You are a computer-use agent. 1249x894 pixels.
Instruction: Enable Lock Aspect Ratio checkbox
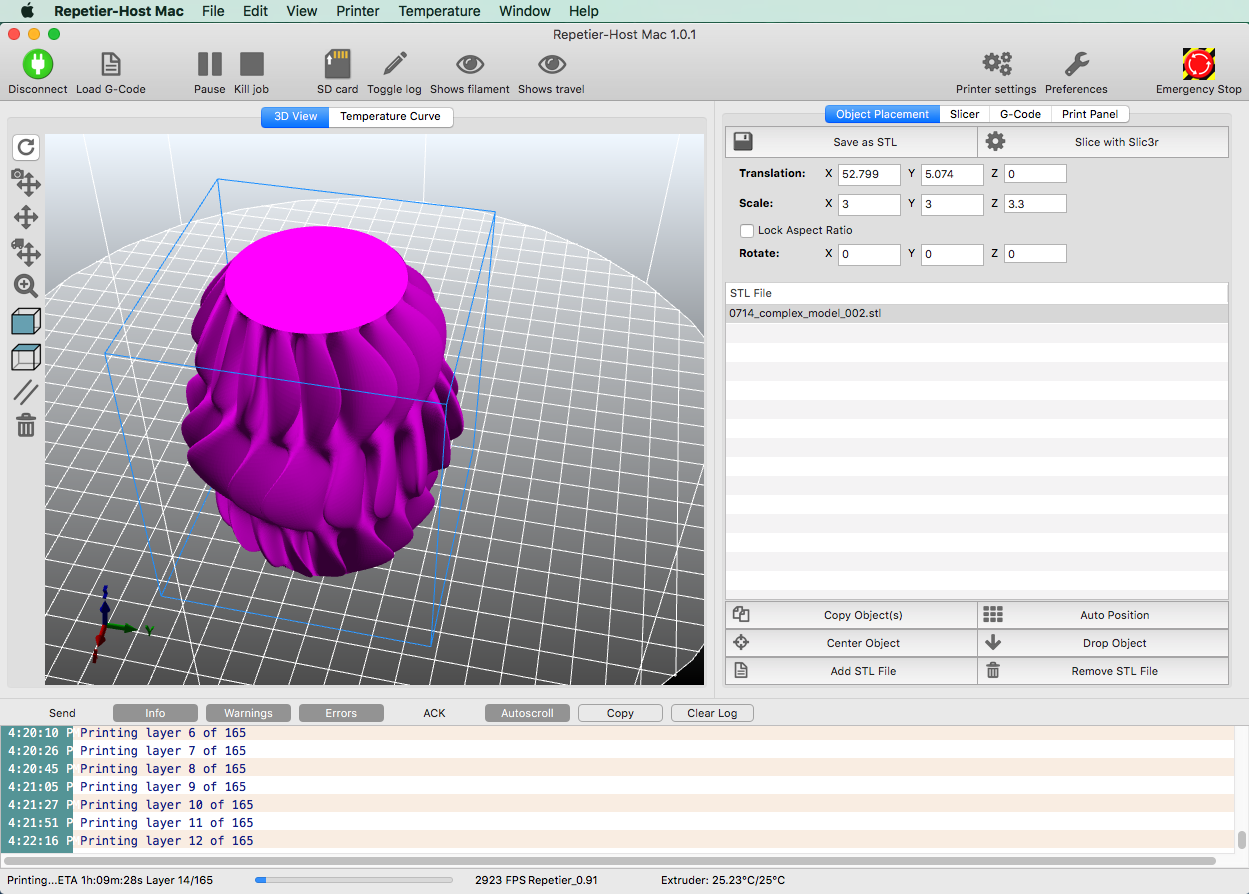click(746, 231)
